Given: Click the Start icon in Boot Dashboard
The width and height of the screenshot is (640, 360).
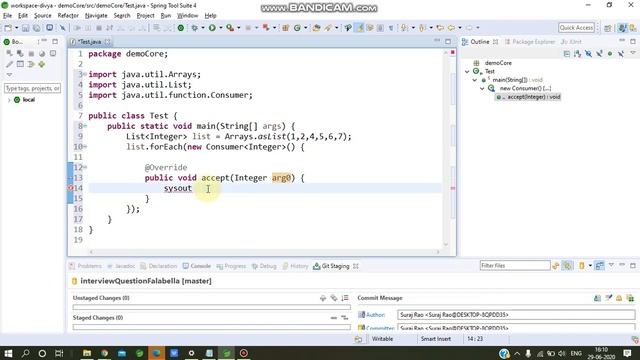Looking at the screenshot, I should point(9,53).
